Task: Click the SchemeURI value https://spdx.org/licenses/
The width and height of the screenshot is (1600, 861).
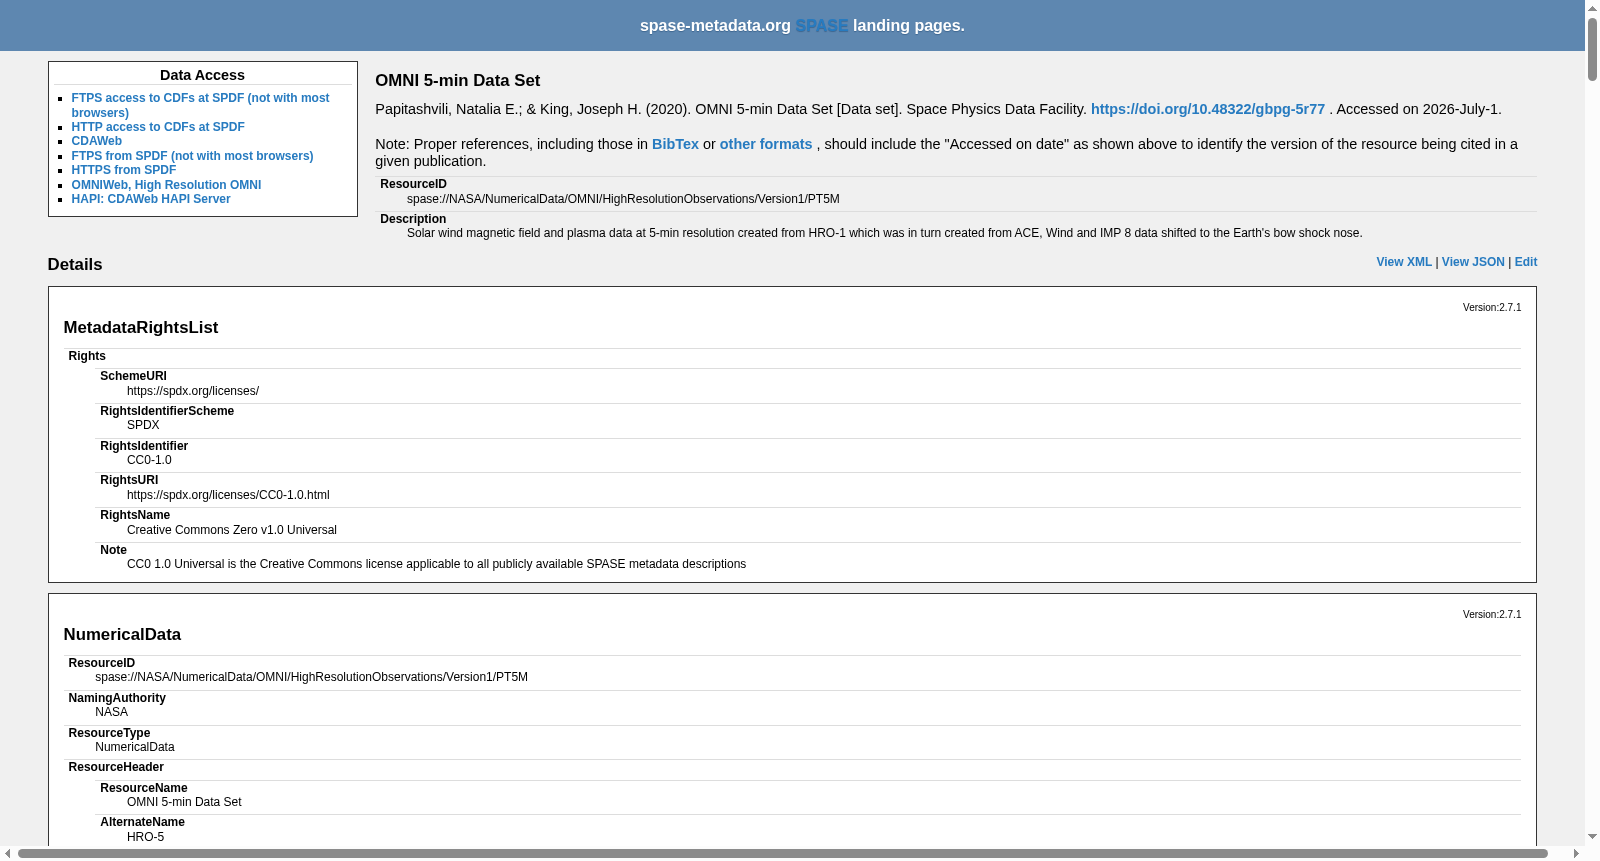Action: (x=193, y=391)
